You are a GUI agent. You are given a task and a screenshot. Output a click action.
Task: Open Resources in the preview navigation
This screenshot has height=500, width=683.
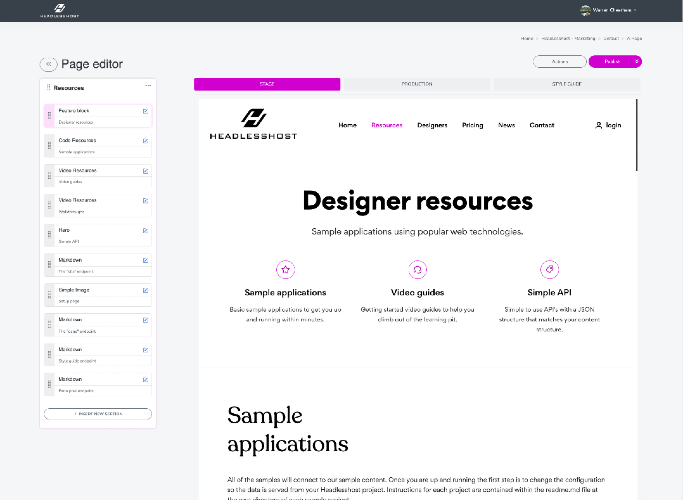click(x=387, y=125)
